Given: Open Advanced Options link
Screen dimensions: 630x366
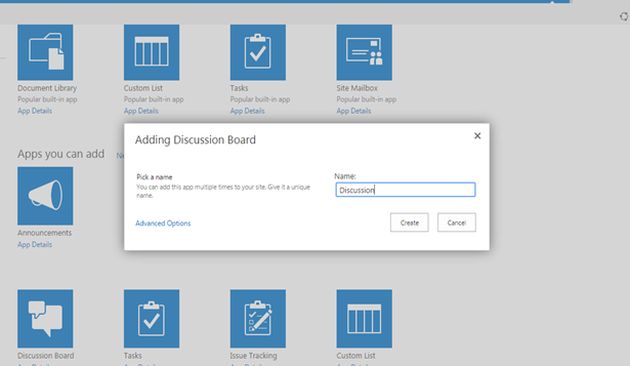Looking at the screenshot, I should pyautogui.click(x=163, y=223).
